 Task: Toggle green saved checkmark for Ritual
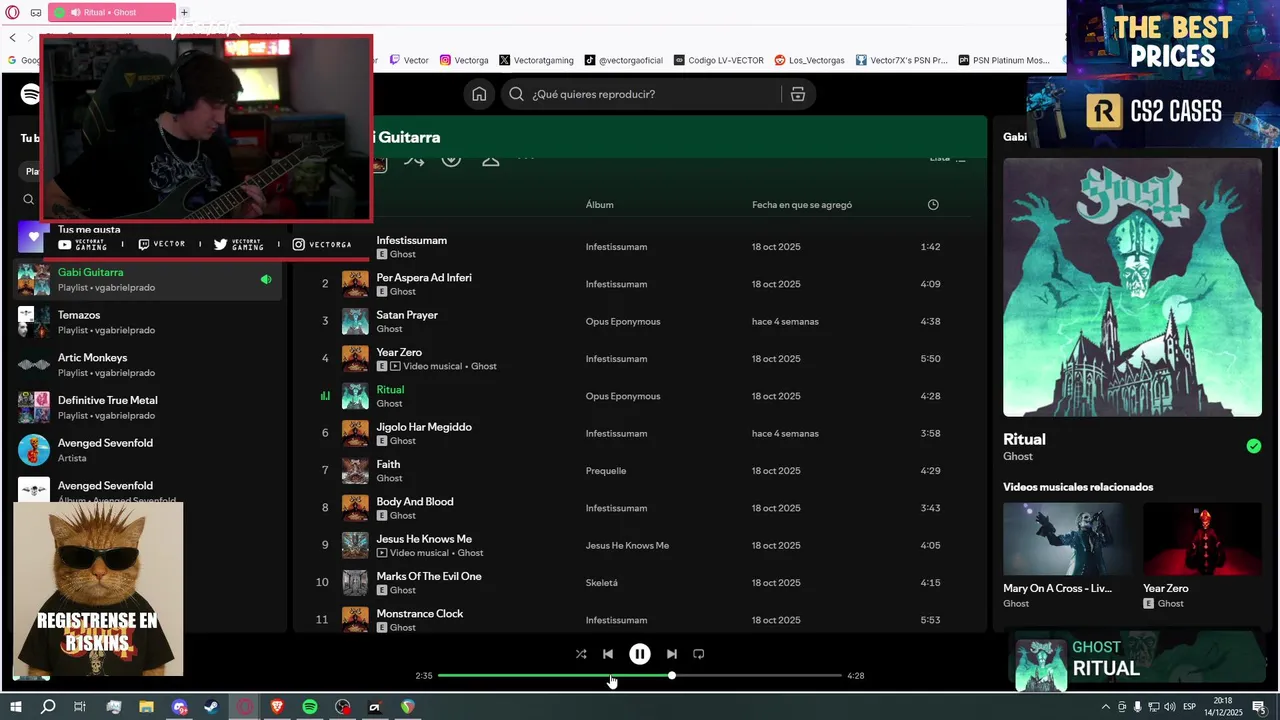(1254, 446)
